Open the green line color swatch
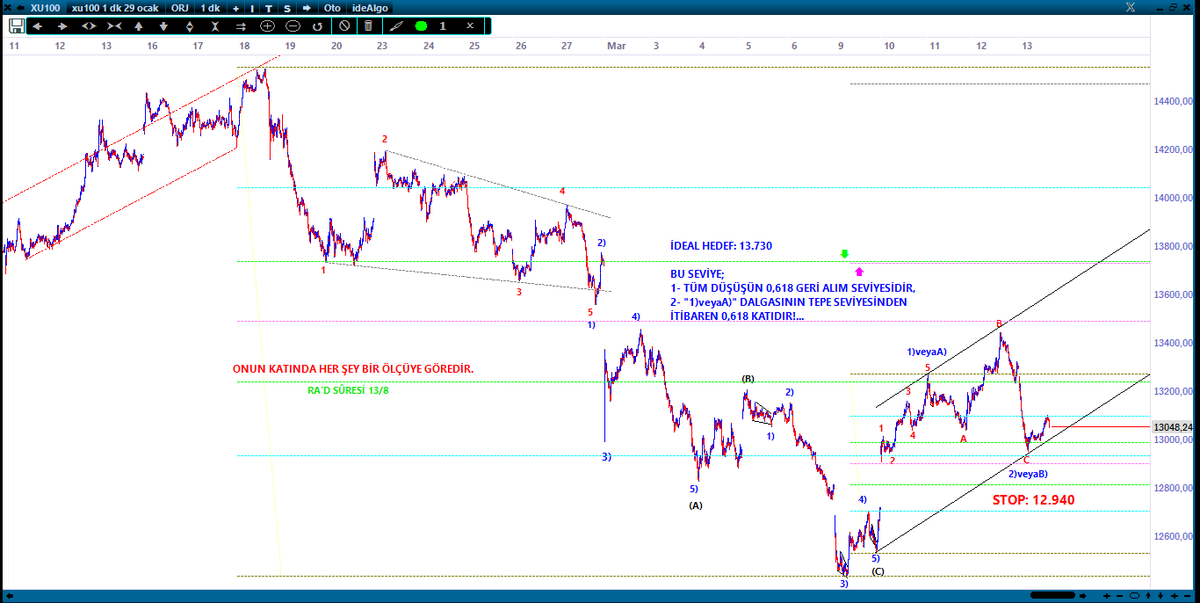The height and width of the screenshot is (603, 1200). click(421, 26)
